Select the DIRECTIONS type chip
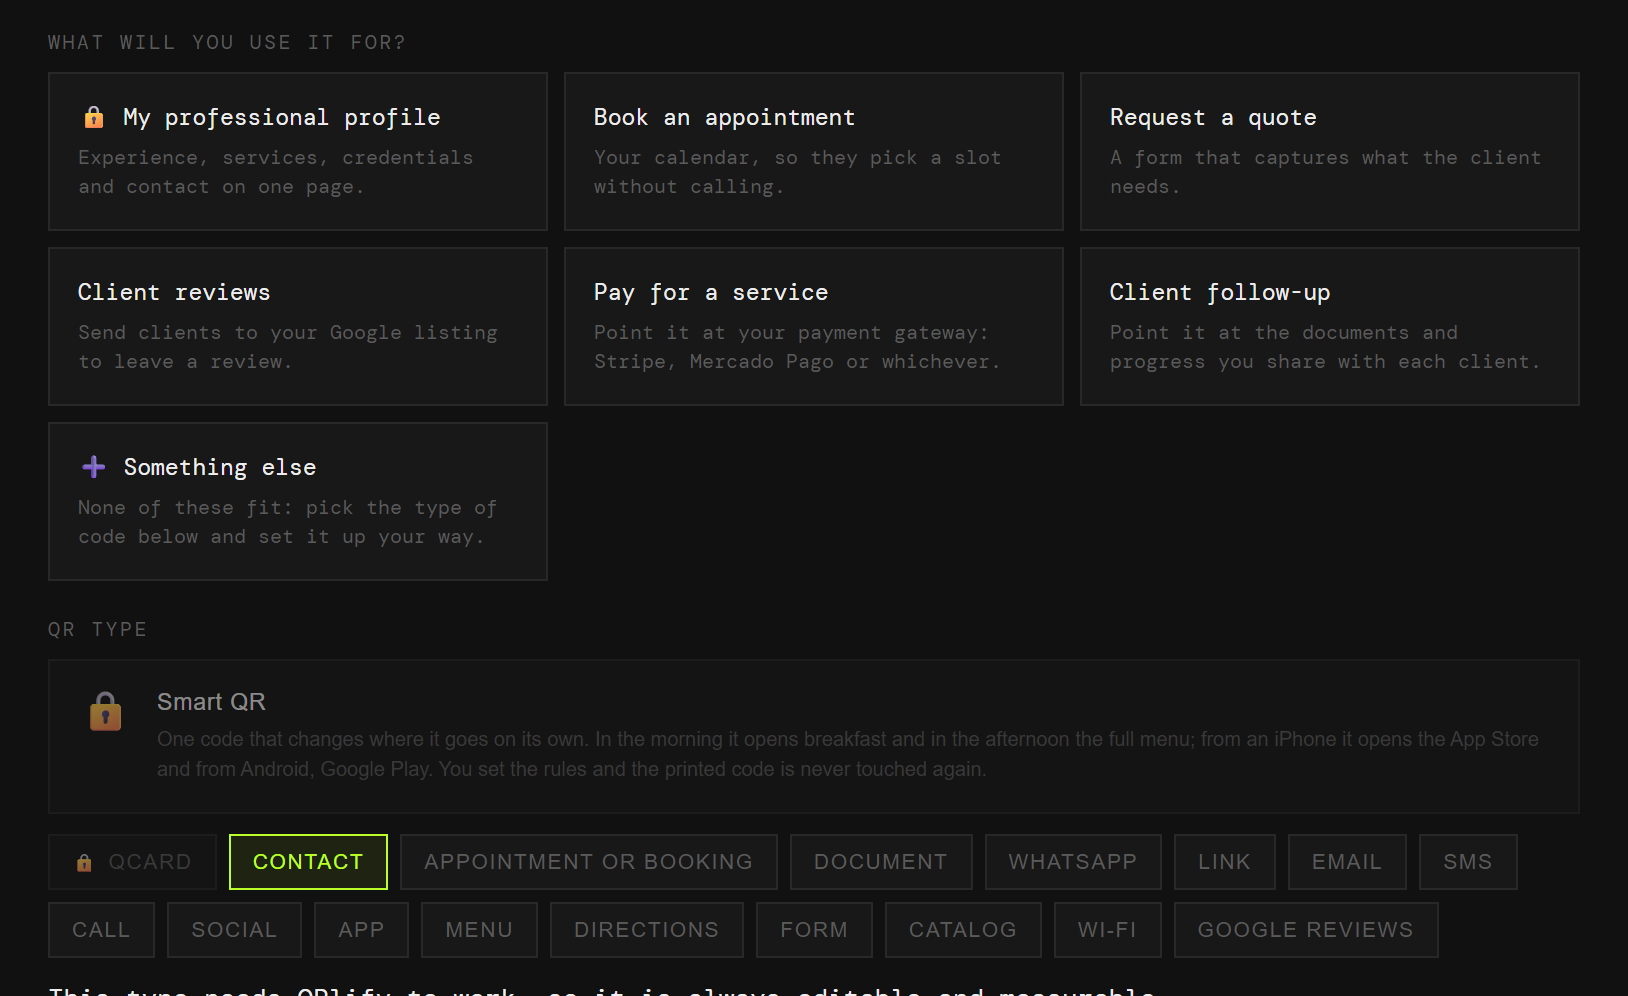The height and width of the screenshot is (996, 1628). pyautogui.click(x=647, y=930)
